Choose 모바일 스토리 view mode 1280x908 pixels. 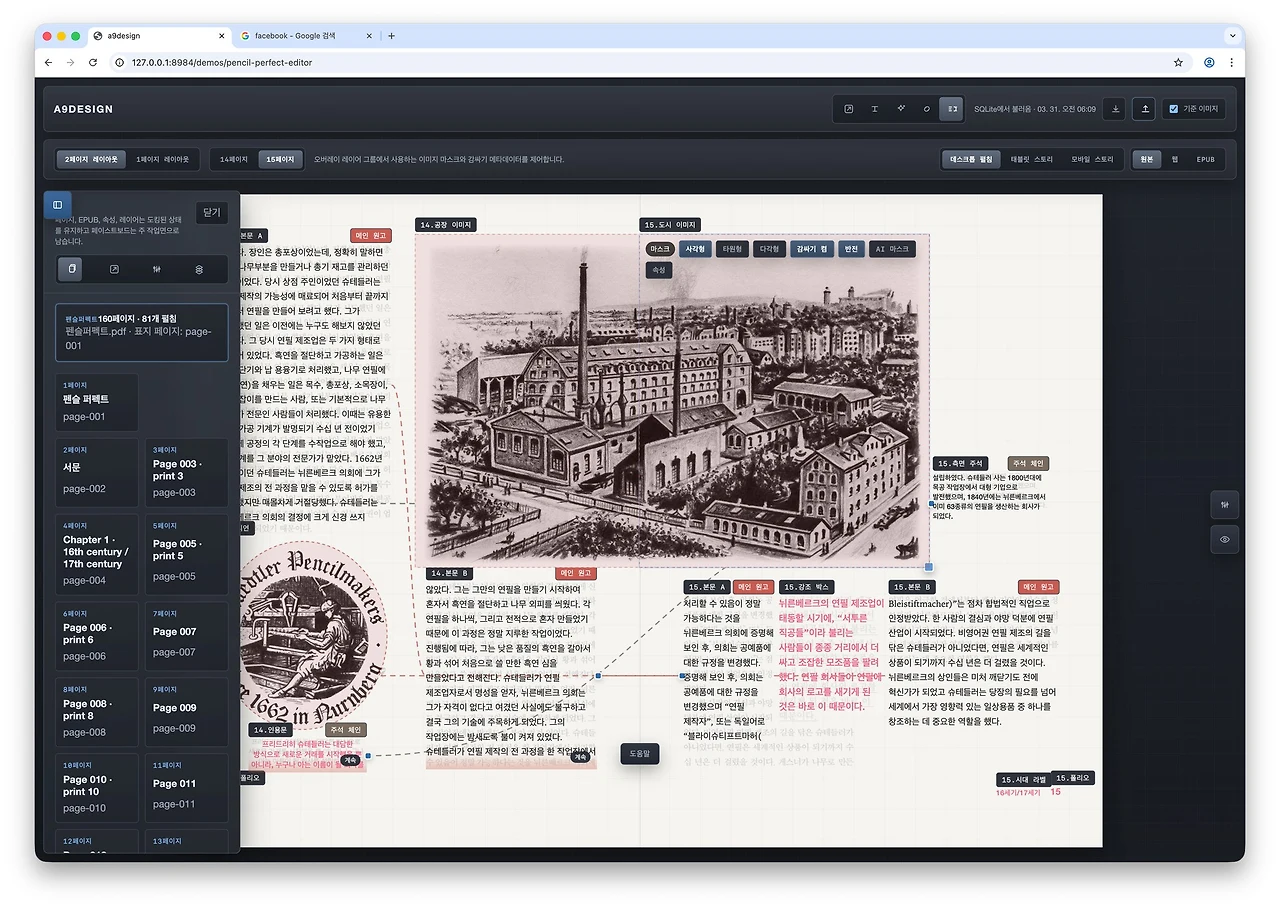point(1092,159)
